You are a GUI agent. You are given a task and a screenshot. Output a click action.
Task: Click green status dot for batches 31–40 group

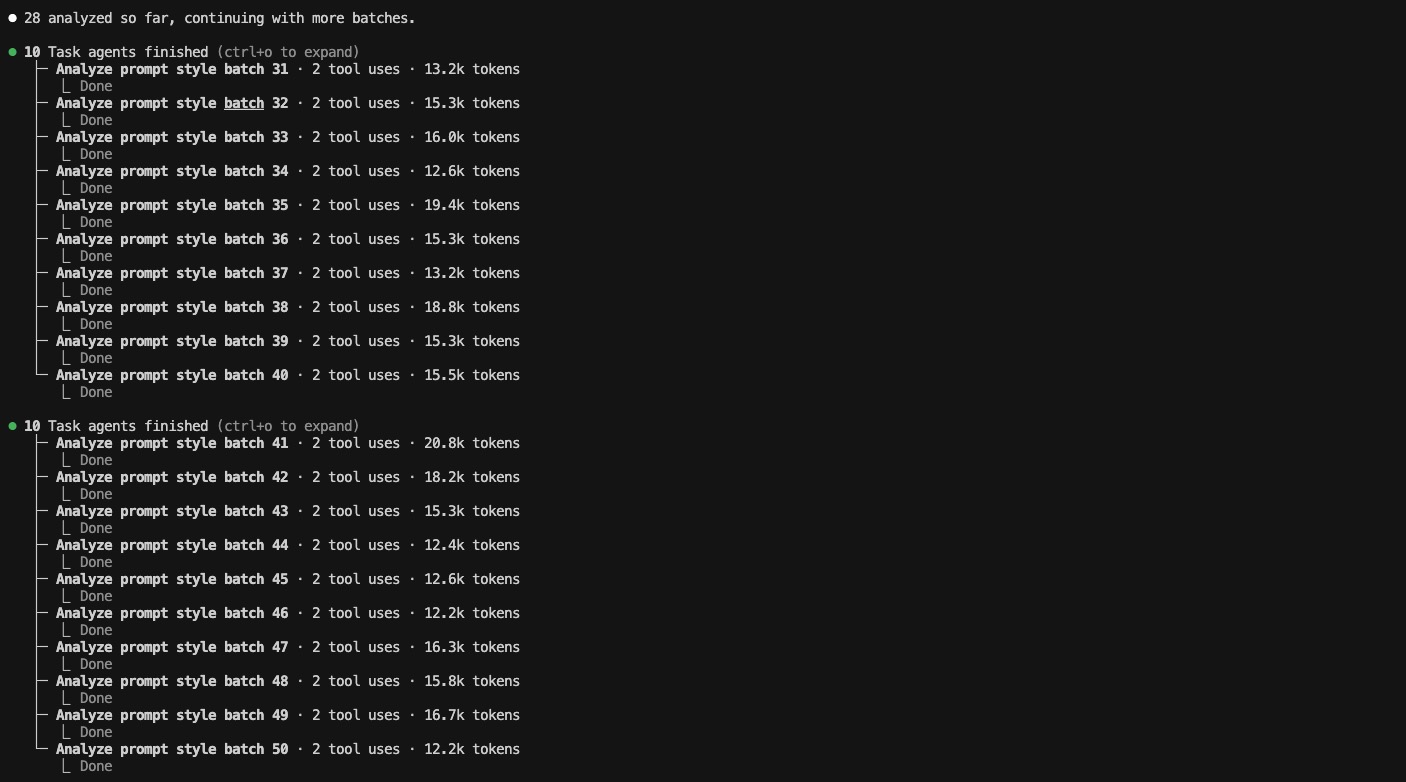(12, 52)
